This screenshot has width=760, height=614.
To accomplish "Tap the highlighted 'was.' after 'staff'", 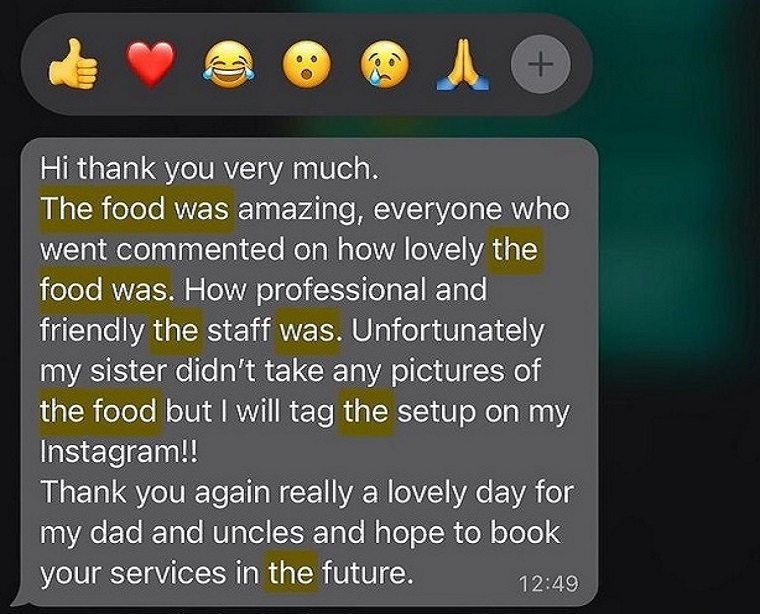I will 309,331.
